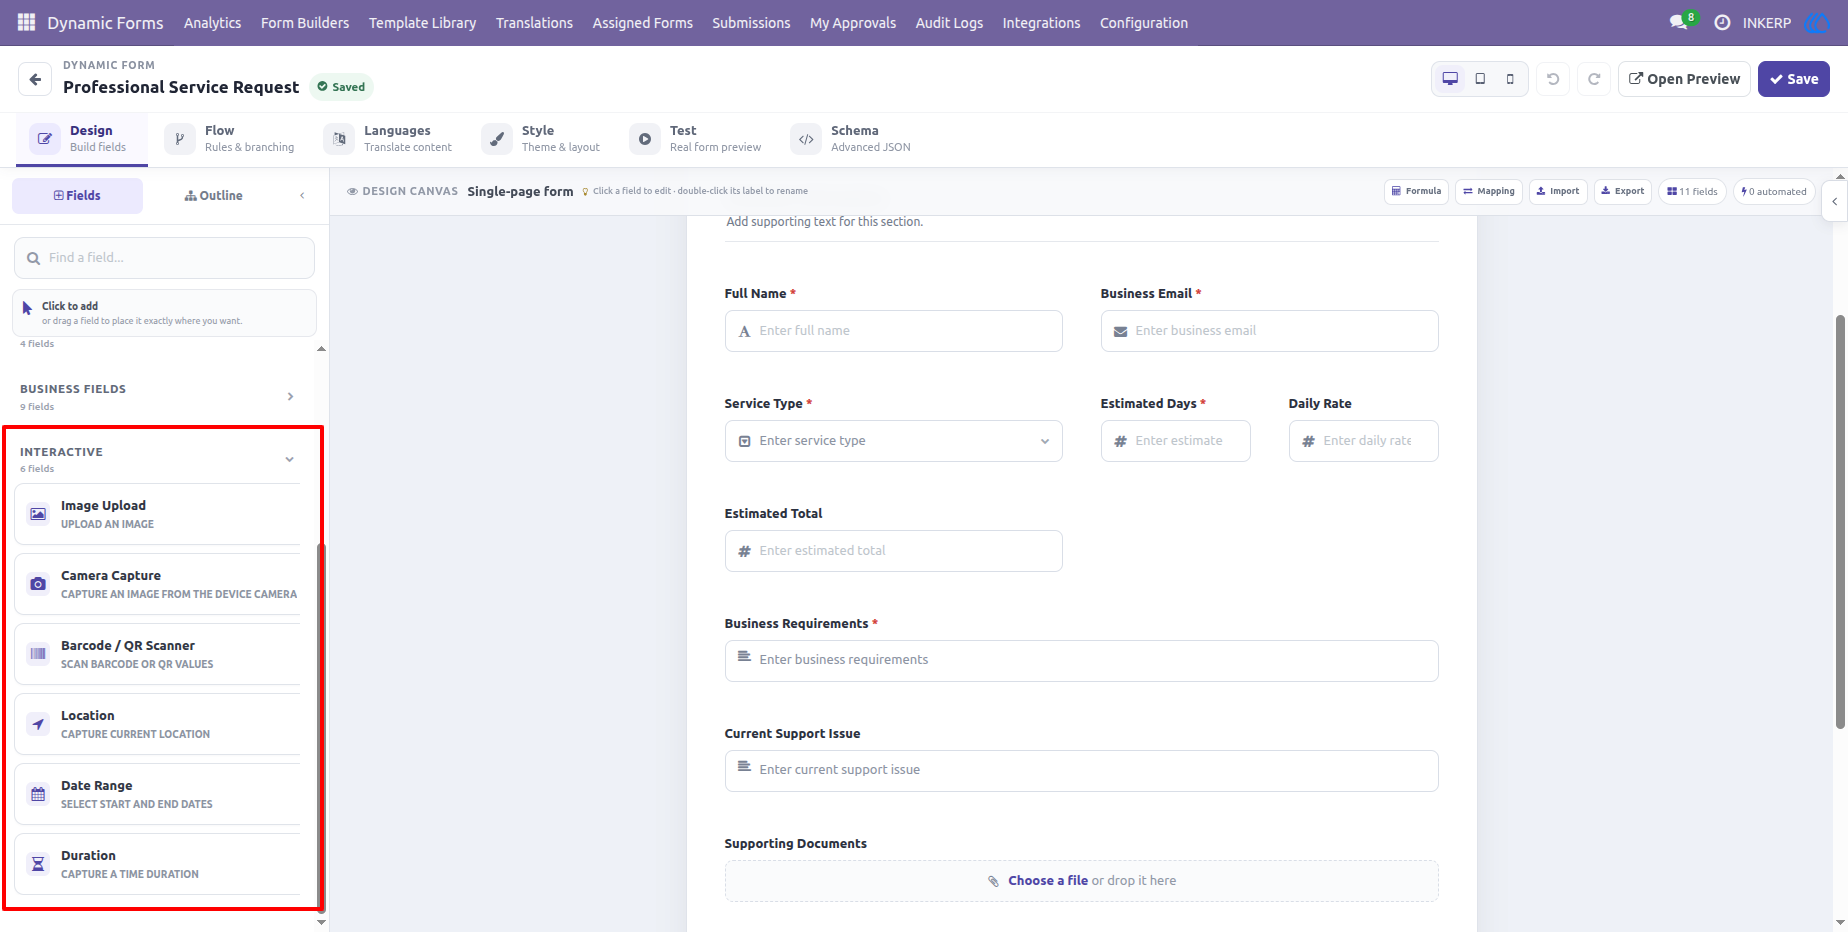
Task: Open the Languages tab
Action: click(388, 139)
